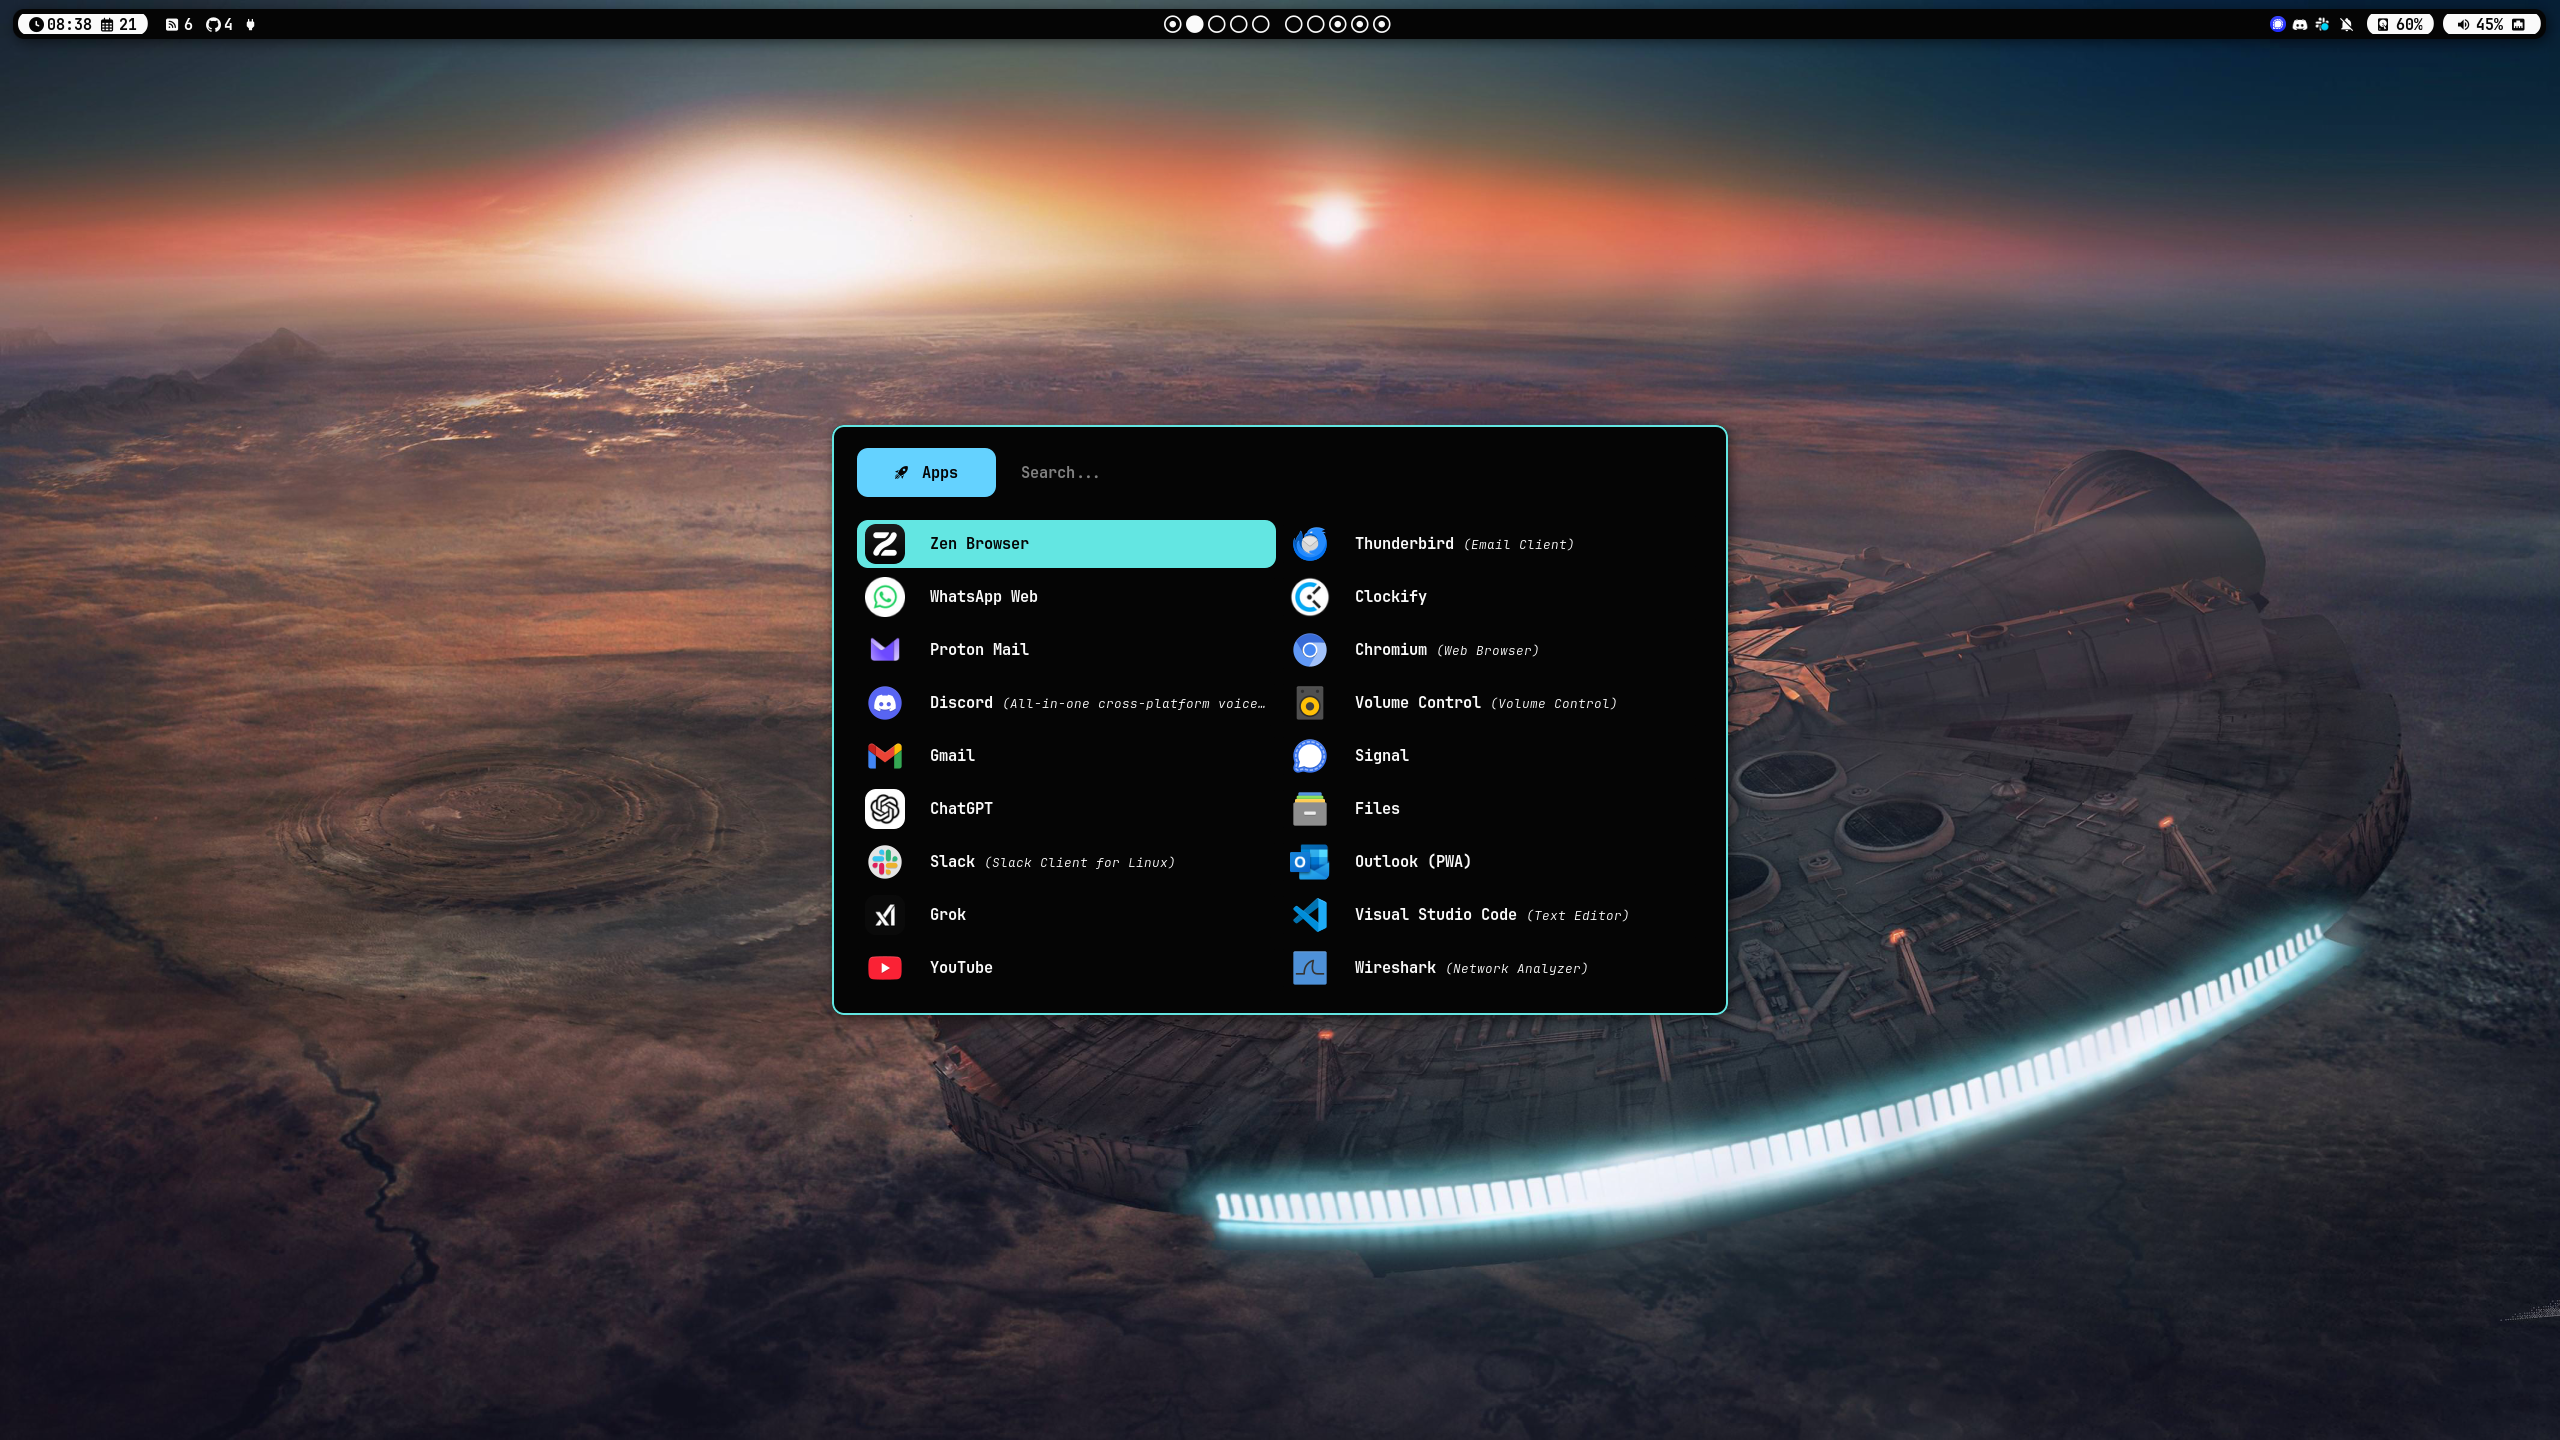The image size is (2560, 1440).
Task: Open WhatsApp Web from the launcher
Action: 1066,597
